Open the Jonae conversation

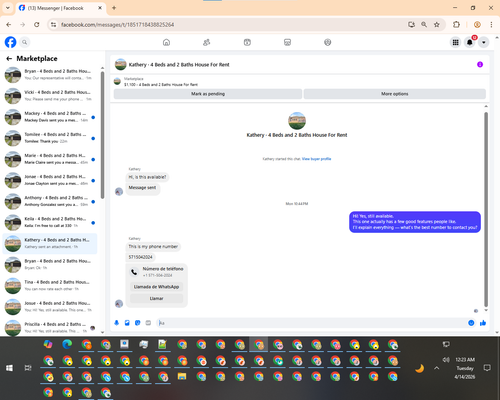(x=50, y=180)
